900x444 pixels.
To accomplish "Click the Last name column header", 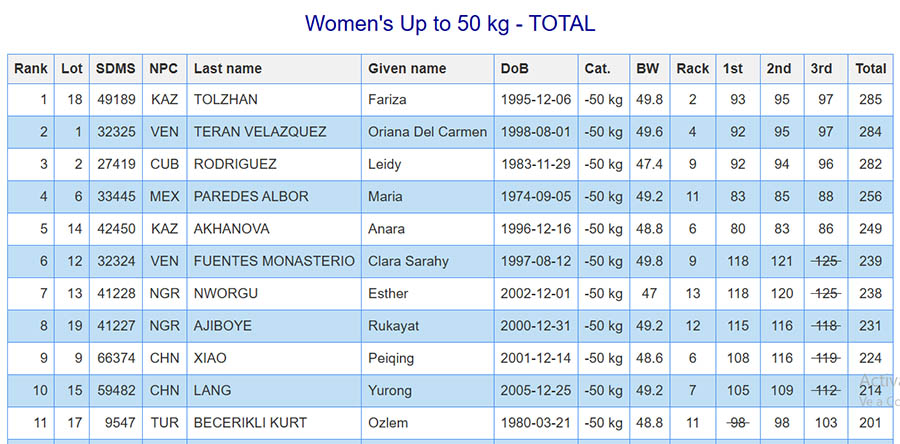I will [x=228, y=69].
